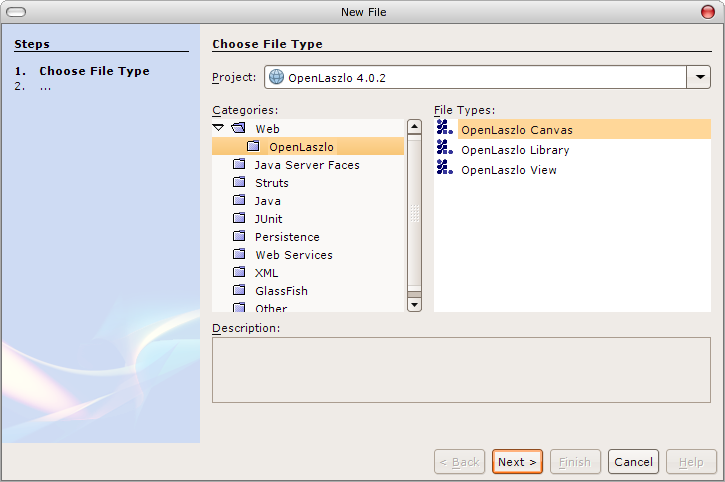
Task: Select the JUnit category
Action: pyautogui.click(x=268, y=219)
